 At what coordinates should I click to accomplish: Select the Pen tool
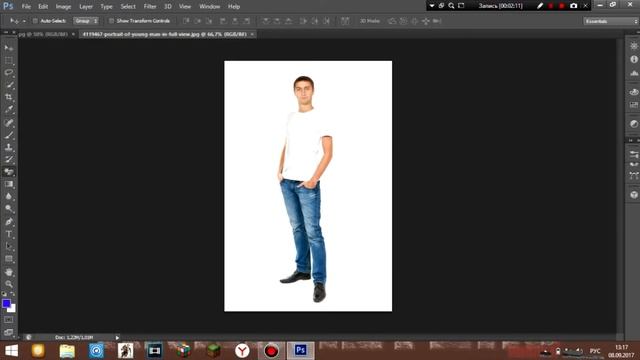click(x=9, y=222)
